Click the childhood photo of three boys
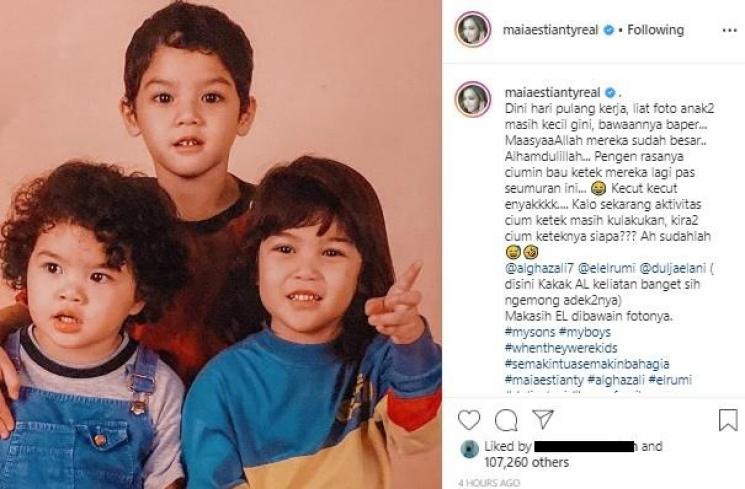 tap(220, 244)
